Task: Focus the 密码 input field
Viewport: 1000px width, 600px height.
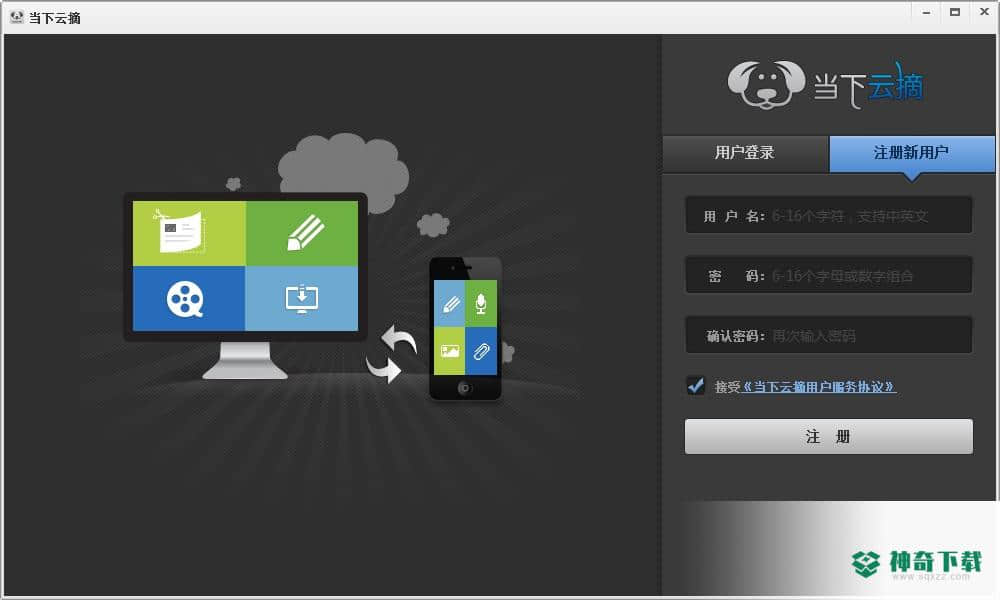Action: 828,275
